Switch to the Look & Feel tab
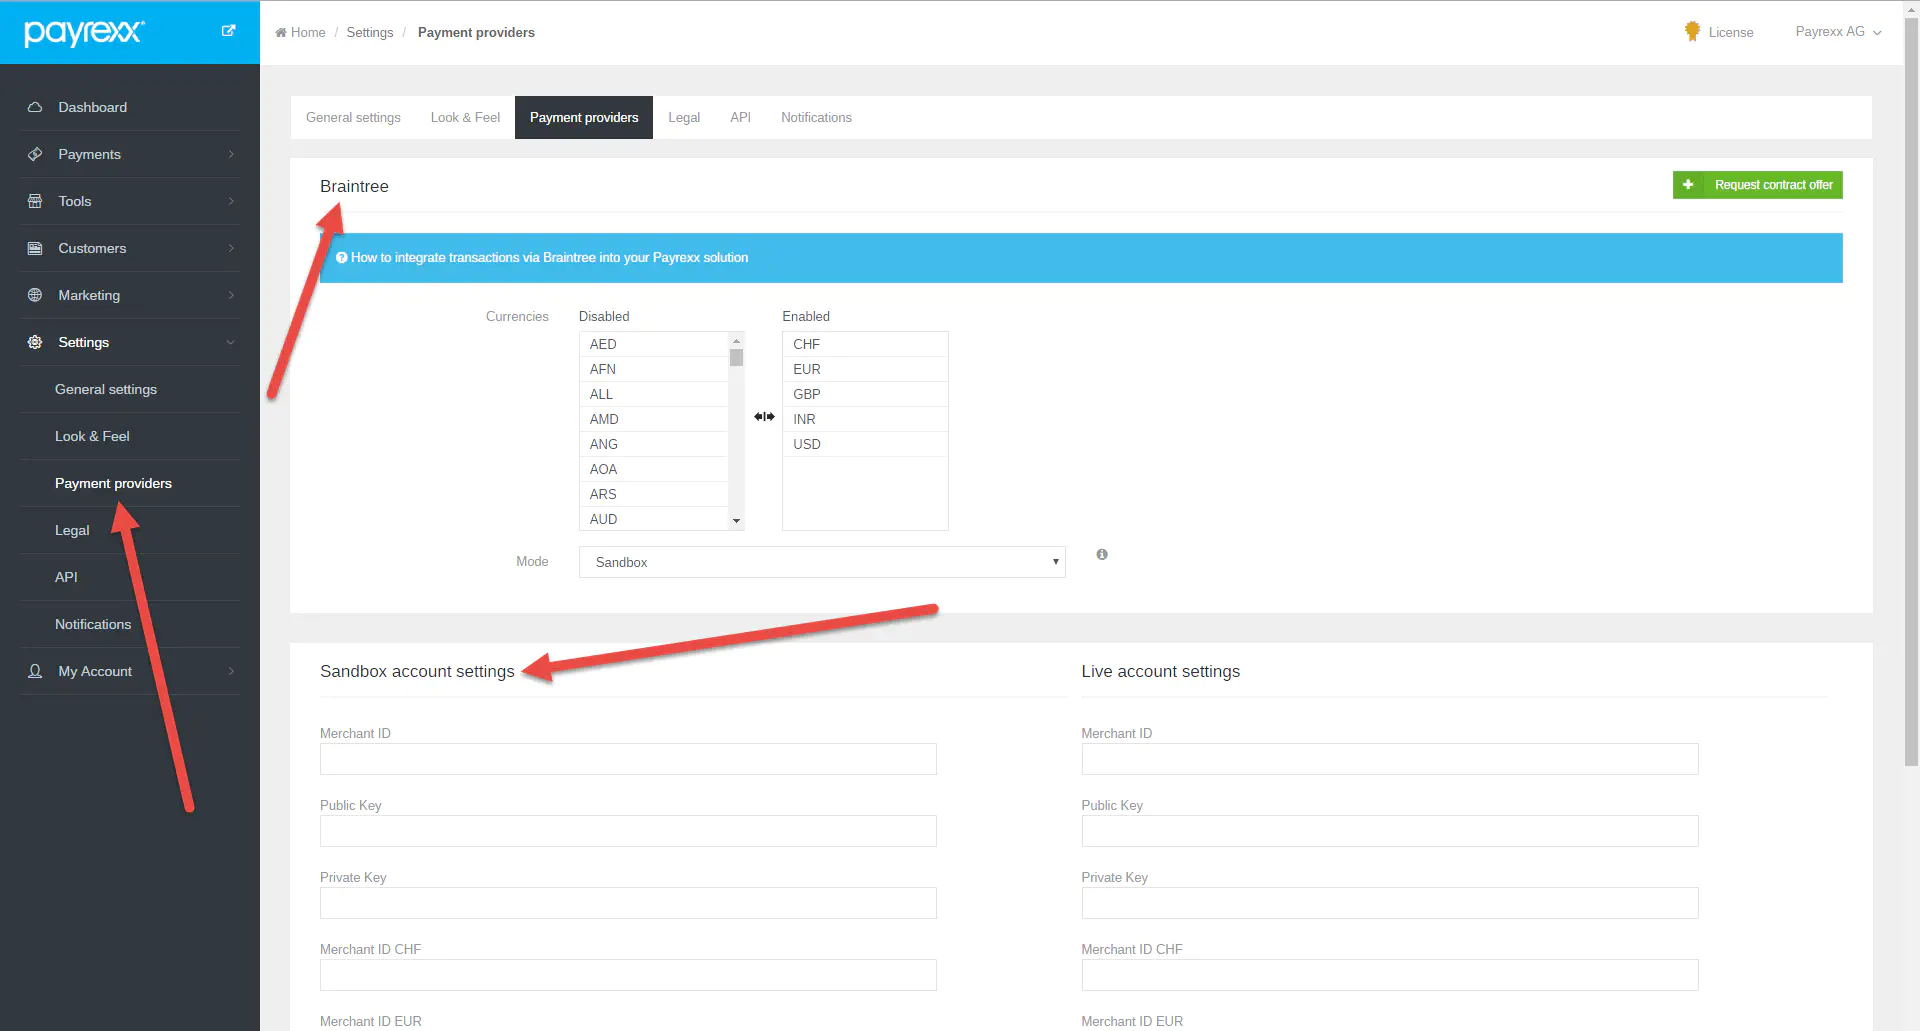The image size is (1920, 1031). (x=465, y=117)
